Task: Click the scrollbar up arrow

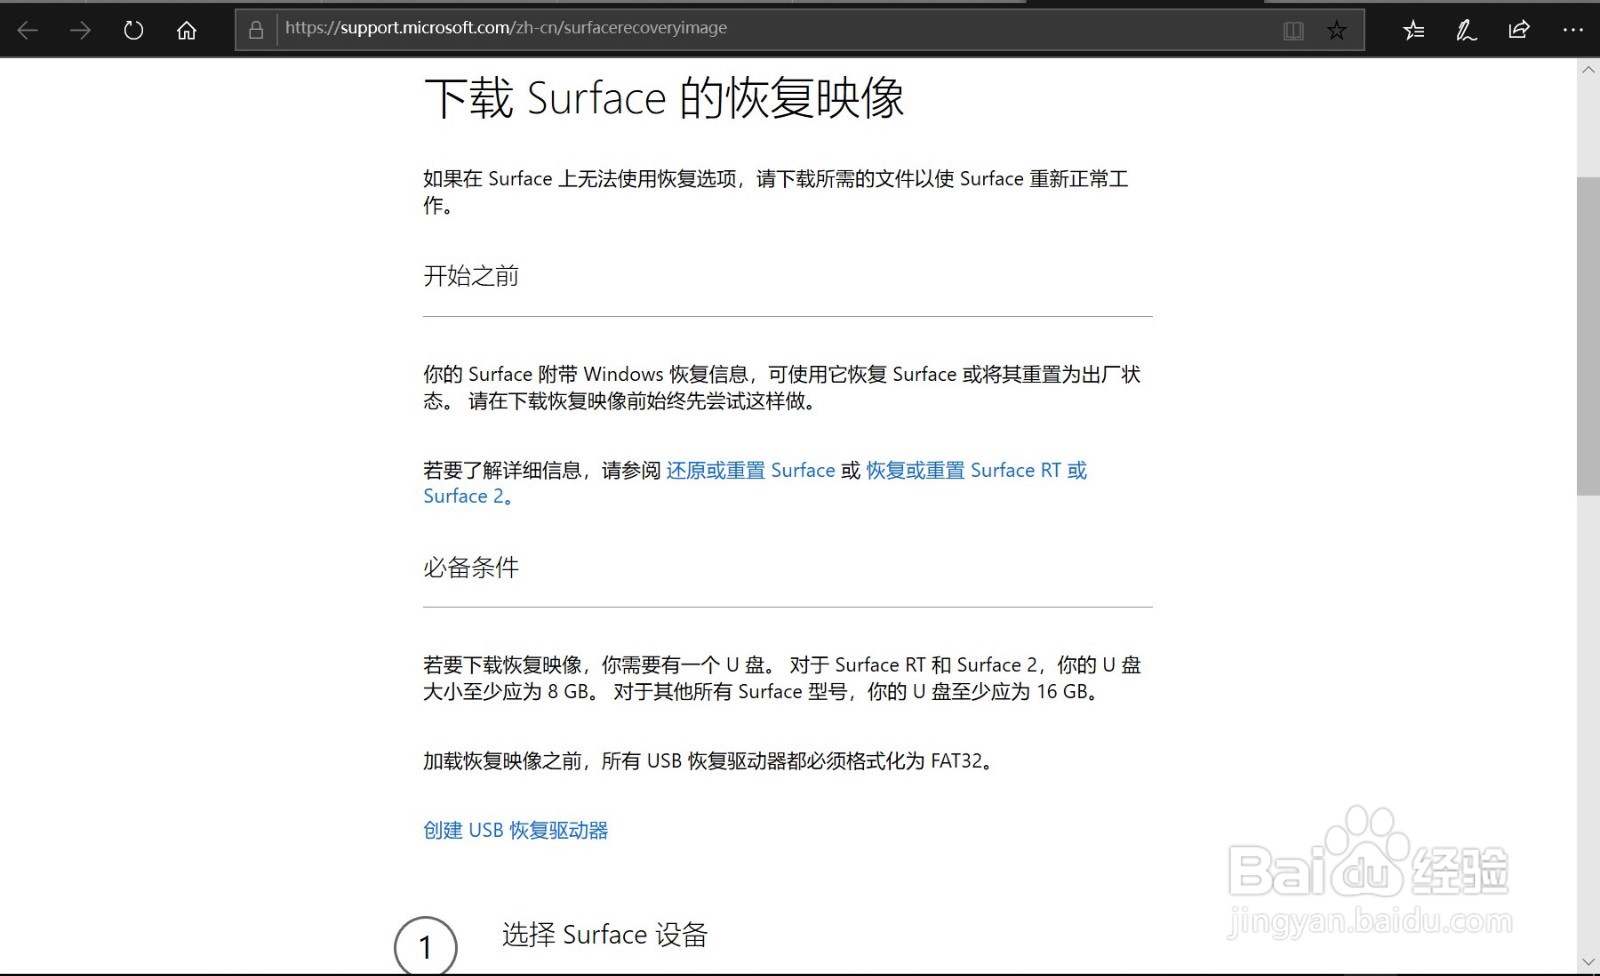Action: (1588, 70)
